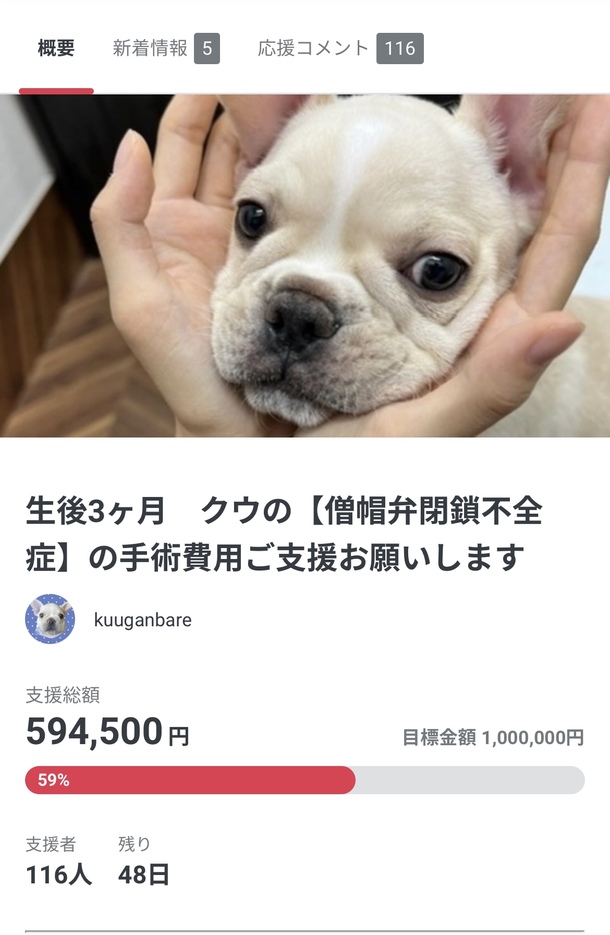Click the 支援者 label

(x=51, y=844)
